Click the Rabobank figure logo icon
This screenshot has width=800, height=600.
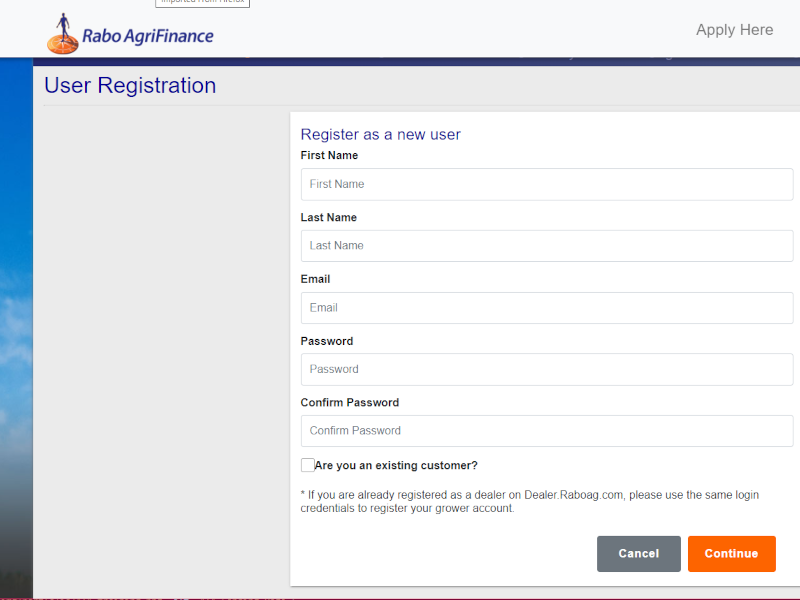point(63,34)
